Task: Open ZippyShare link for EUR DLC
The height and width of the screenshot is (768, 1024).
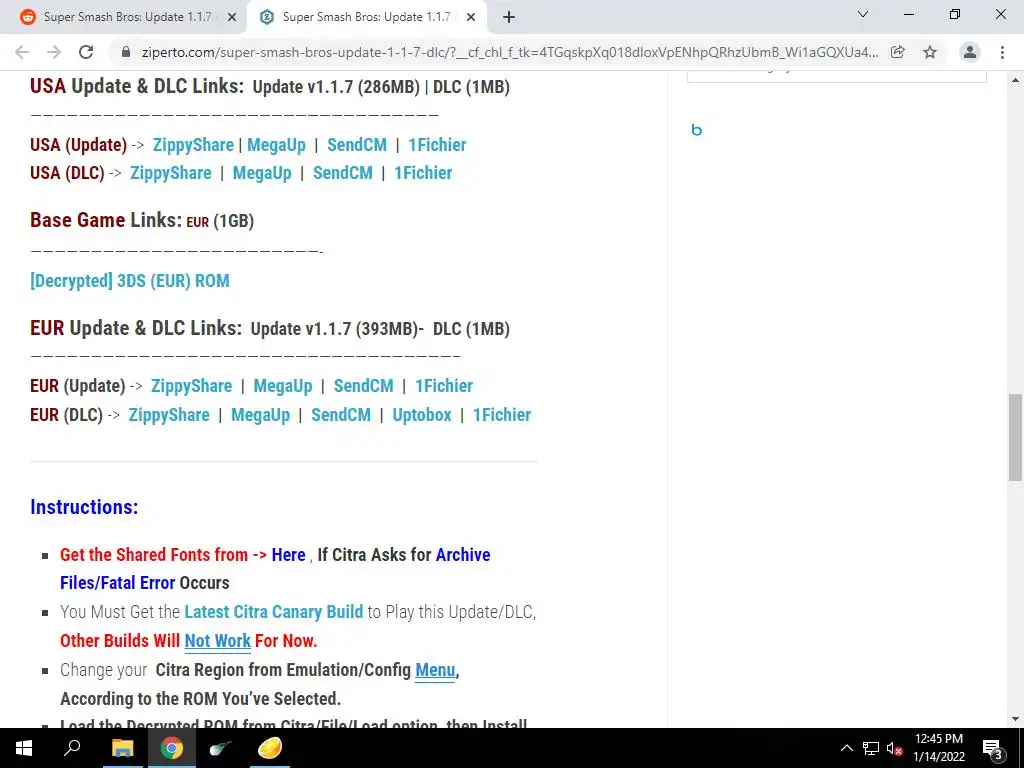Action: [x=168, y=415]
